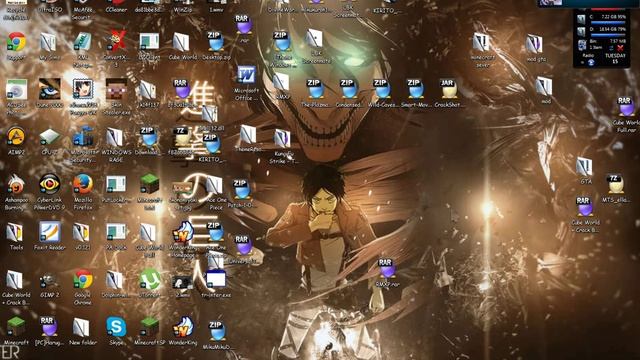This screenshot has height=360, width=640.
Task: Open the New folder icon
Action: tap(81, 327)
